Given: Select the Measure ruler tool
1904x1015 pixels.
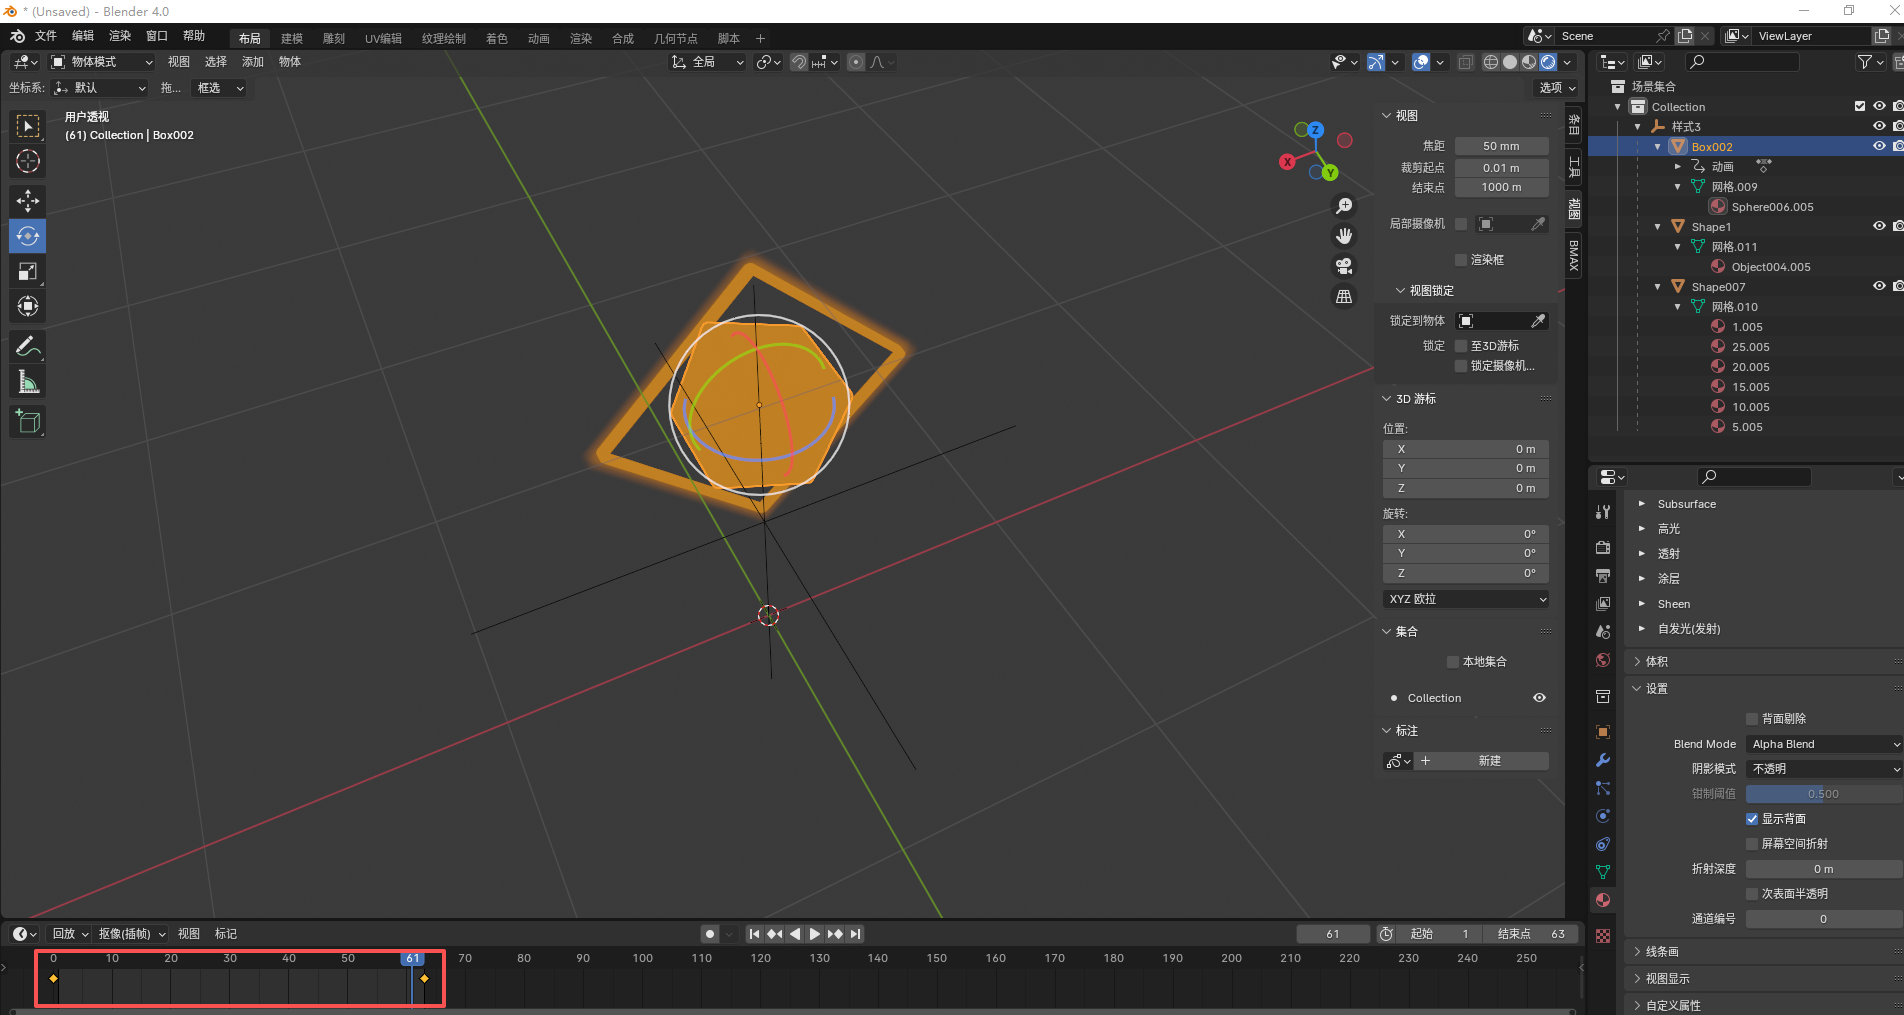Looking at the screenshot, I should (28, 382).
